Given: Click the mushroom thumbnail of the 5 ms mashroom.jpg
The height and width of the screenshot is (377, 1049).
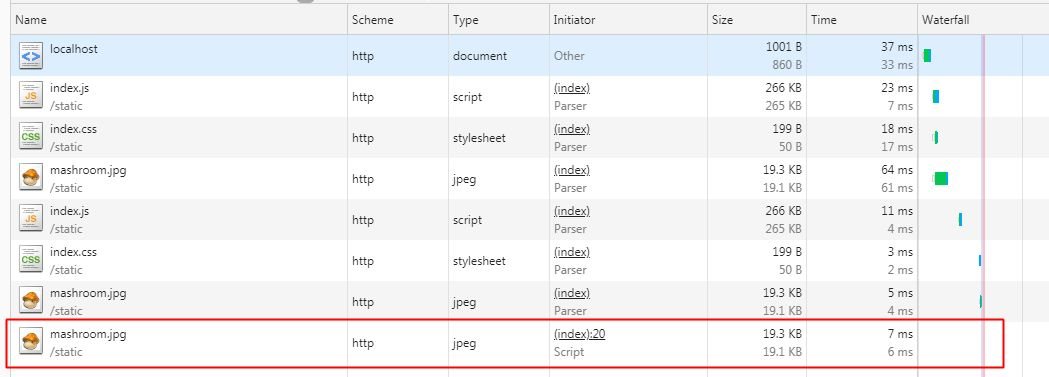Looking at the screenshot, I should click(31, 301).
